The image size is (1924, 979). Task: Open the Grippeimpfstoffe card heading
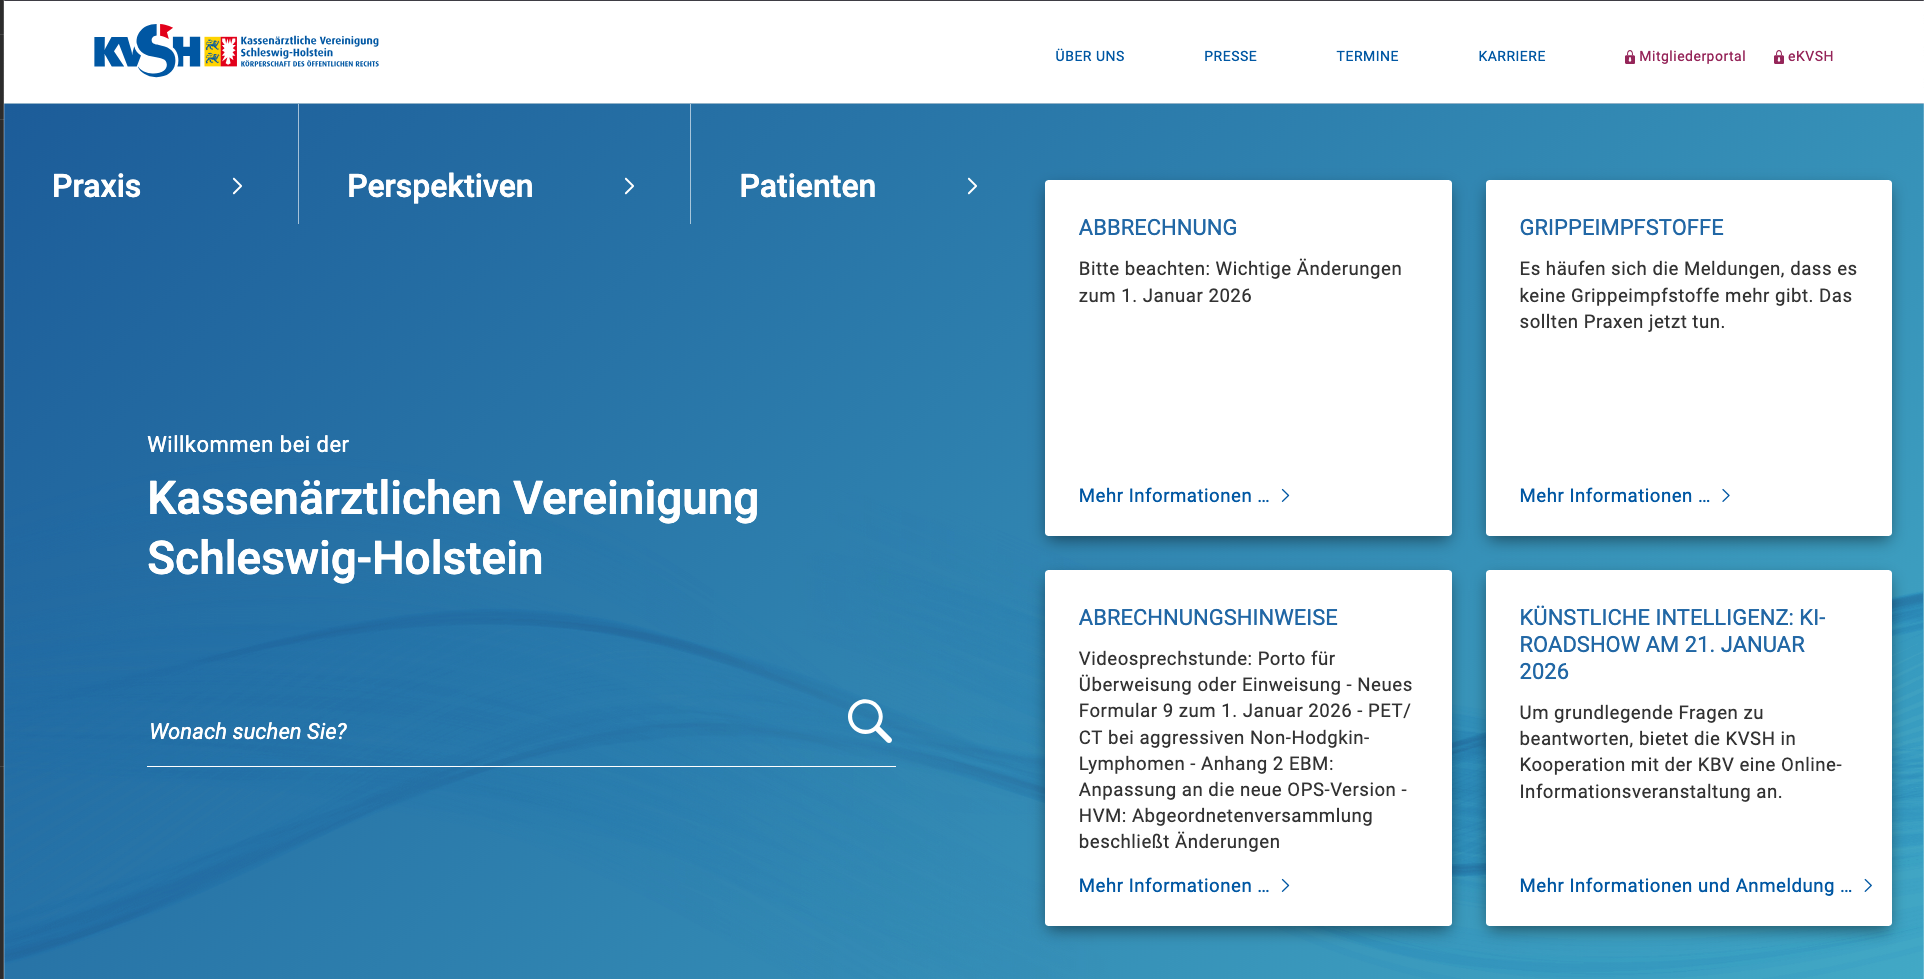click(1621, 228)
